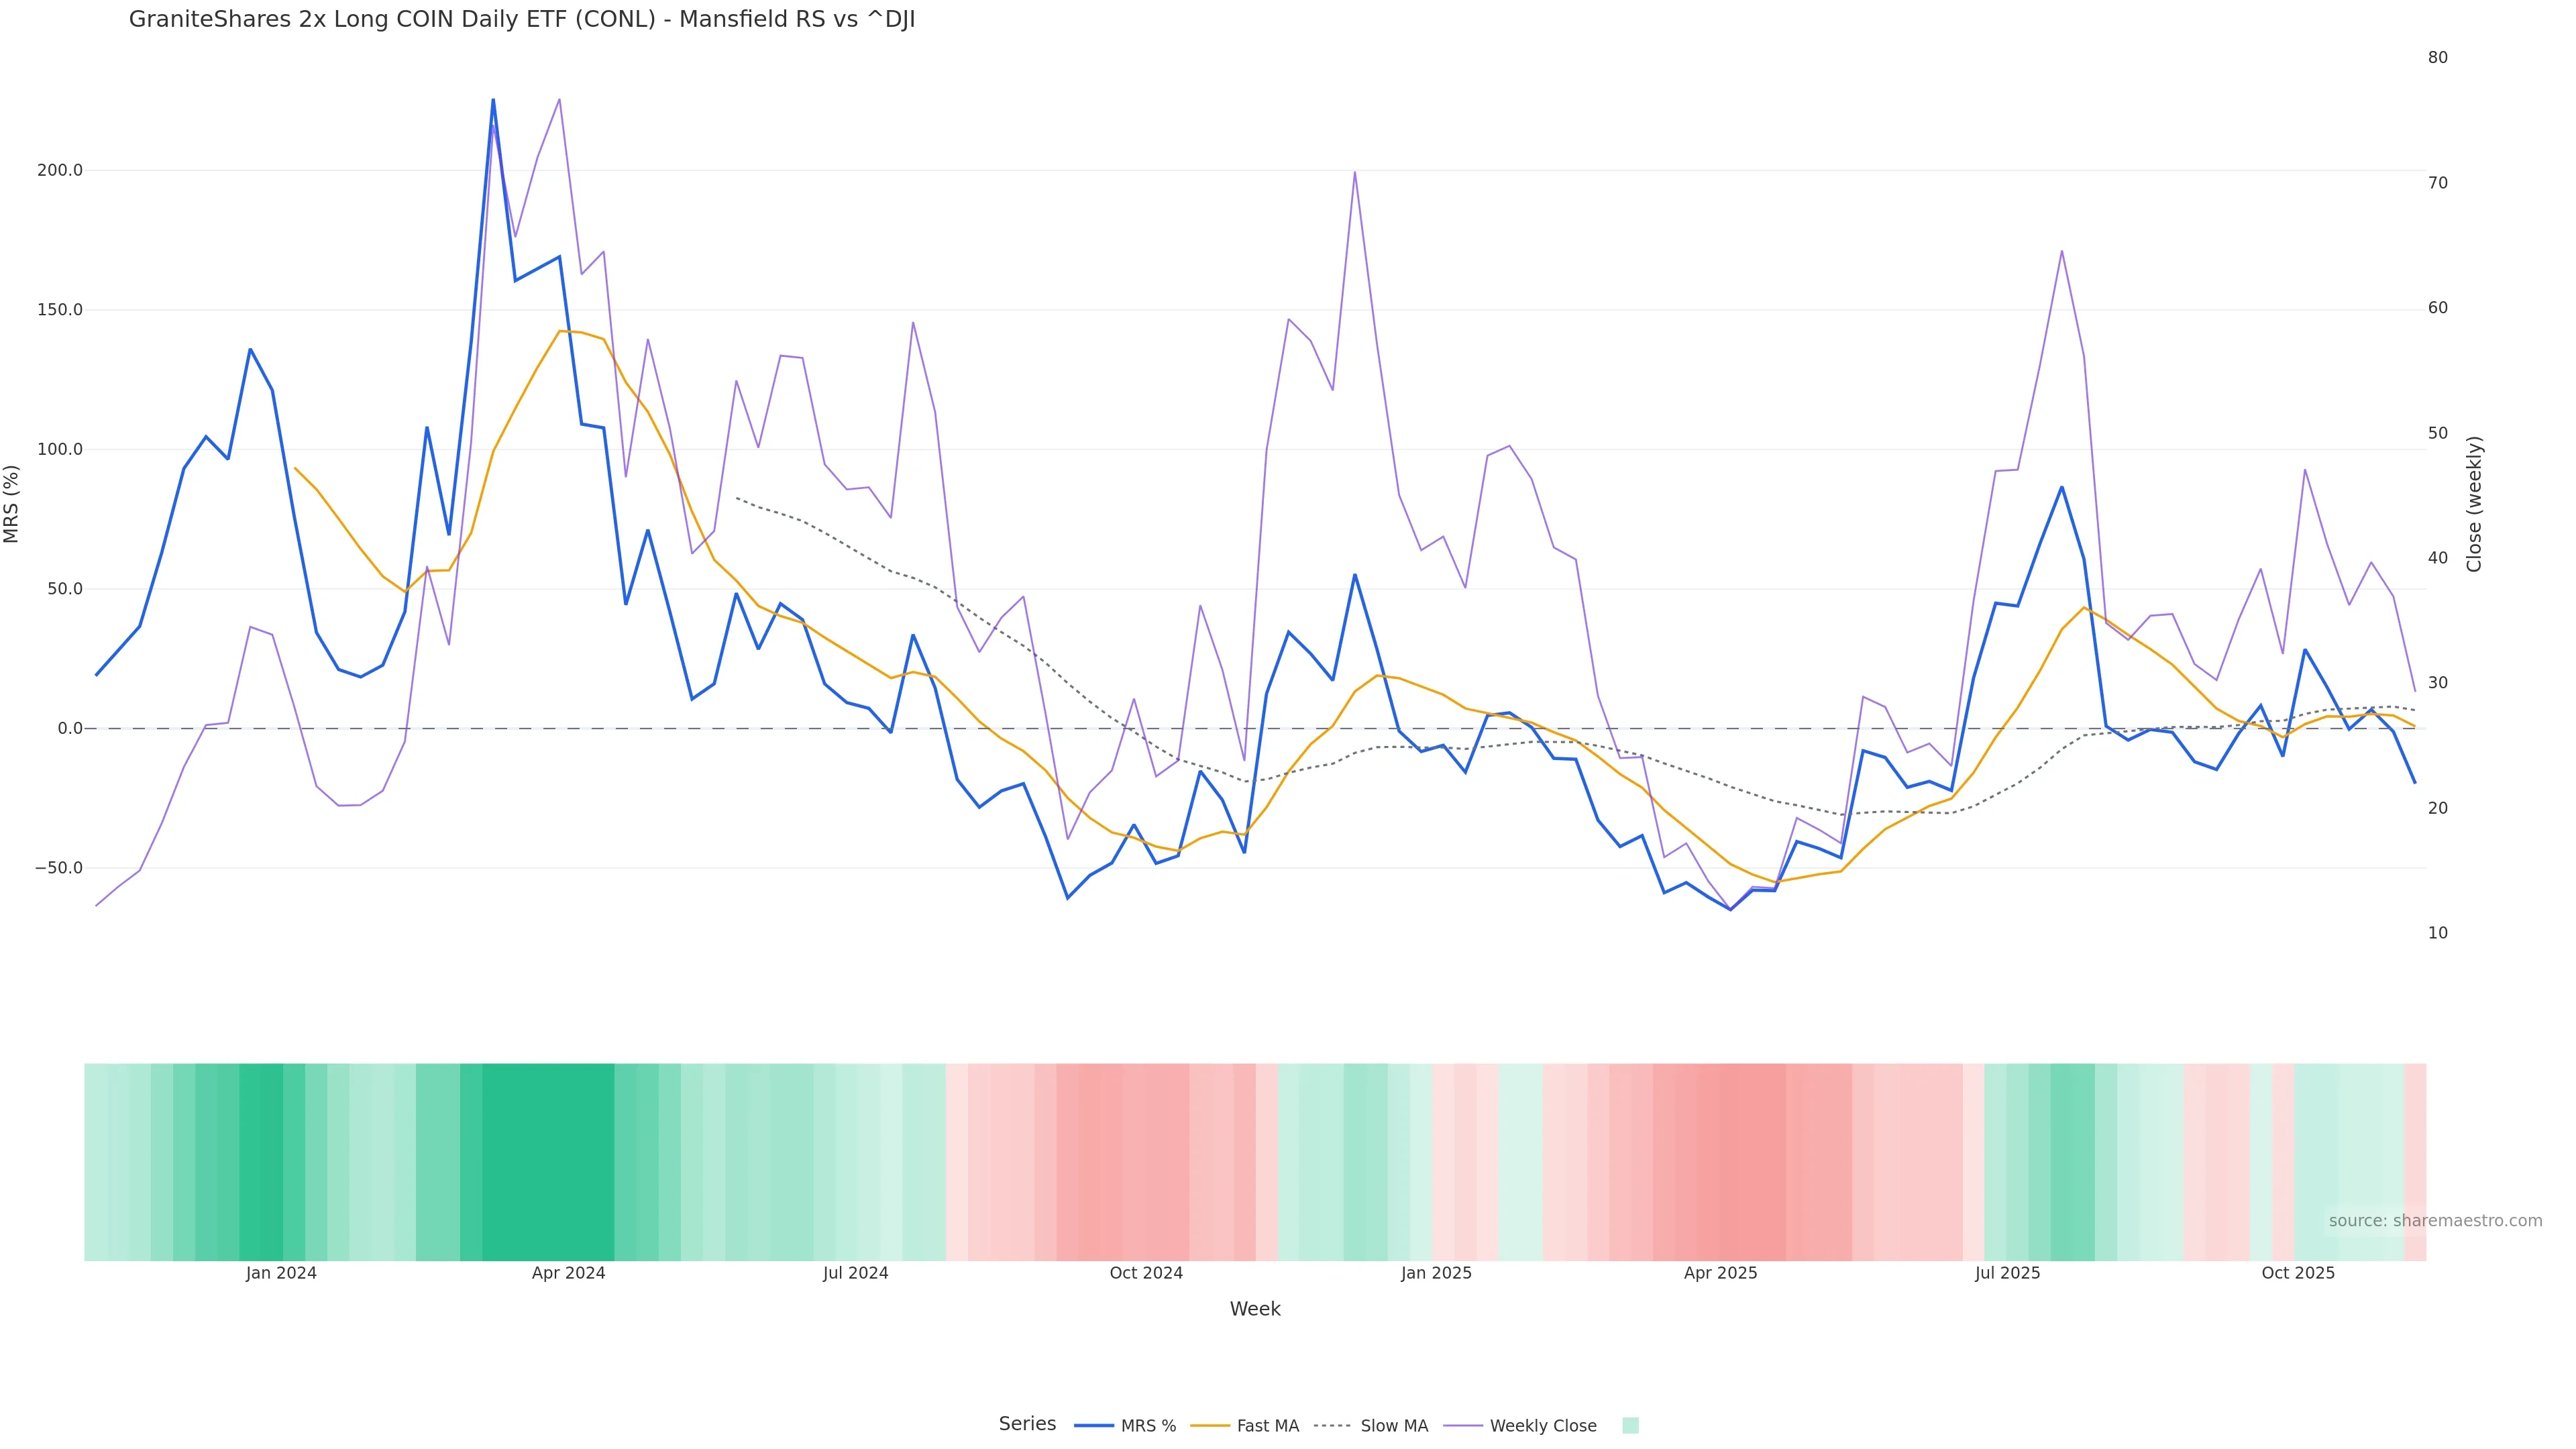2576x1449 pixels.
Task: Click the 0.0 baseline axis label
Action: click(70, 728)
